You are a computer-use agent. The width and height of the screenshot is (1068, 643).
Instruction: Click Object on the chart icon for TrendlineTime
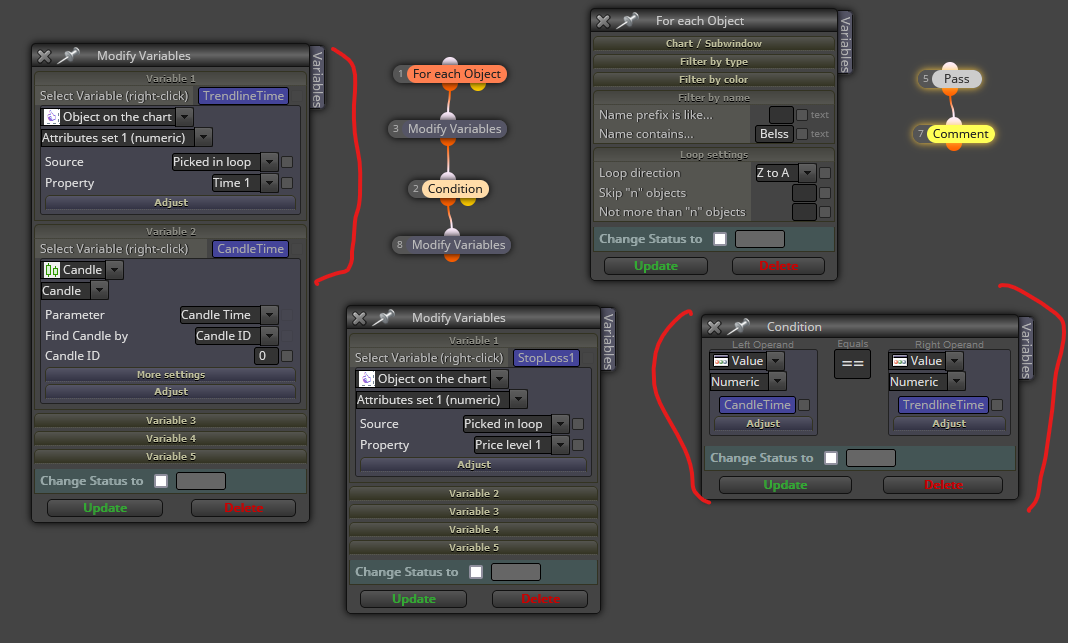(52, 117)
